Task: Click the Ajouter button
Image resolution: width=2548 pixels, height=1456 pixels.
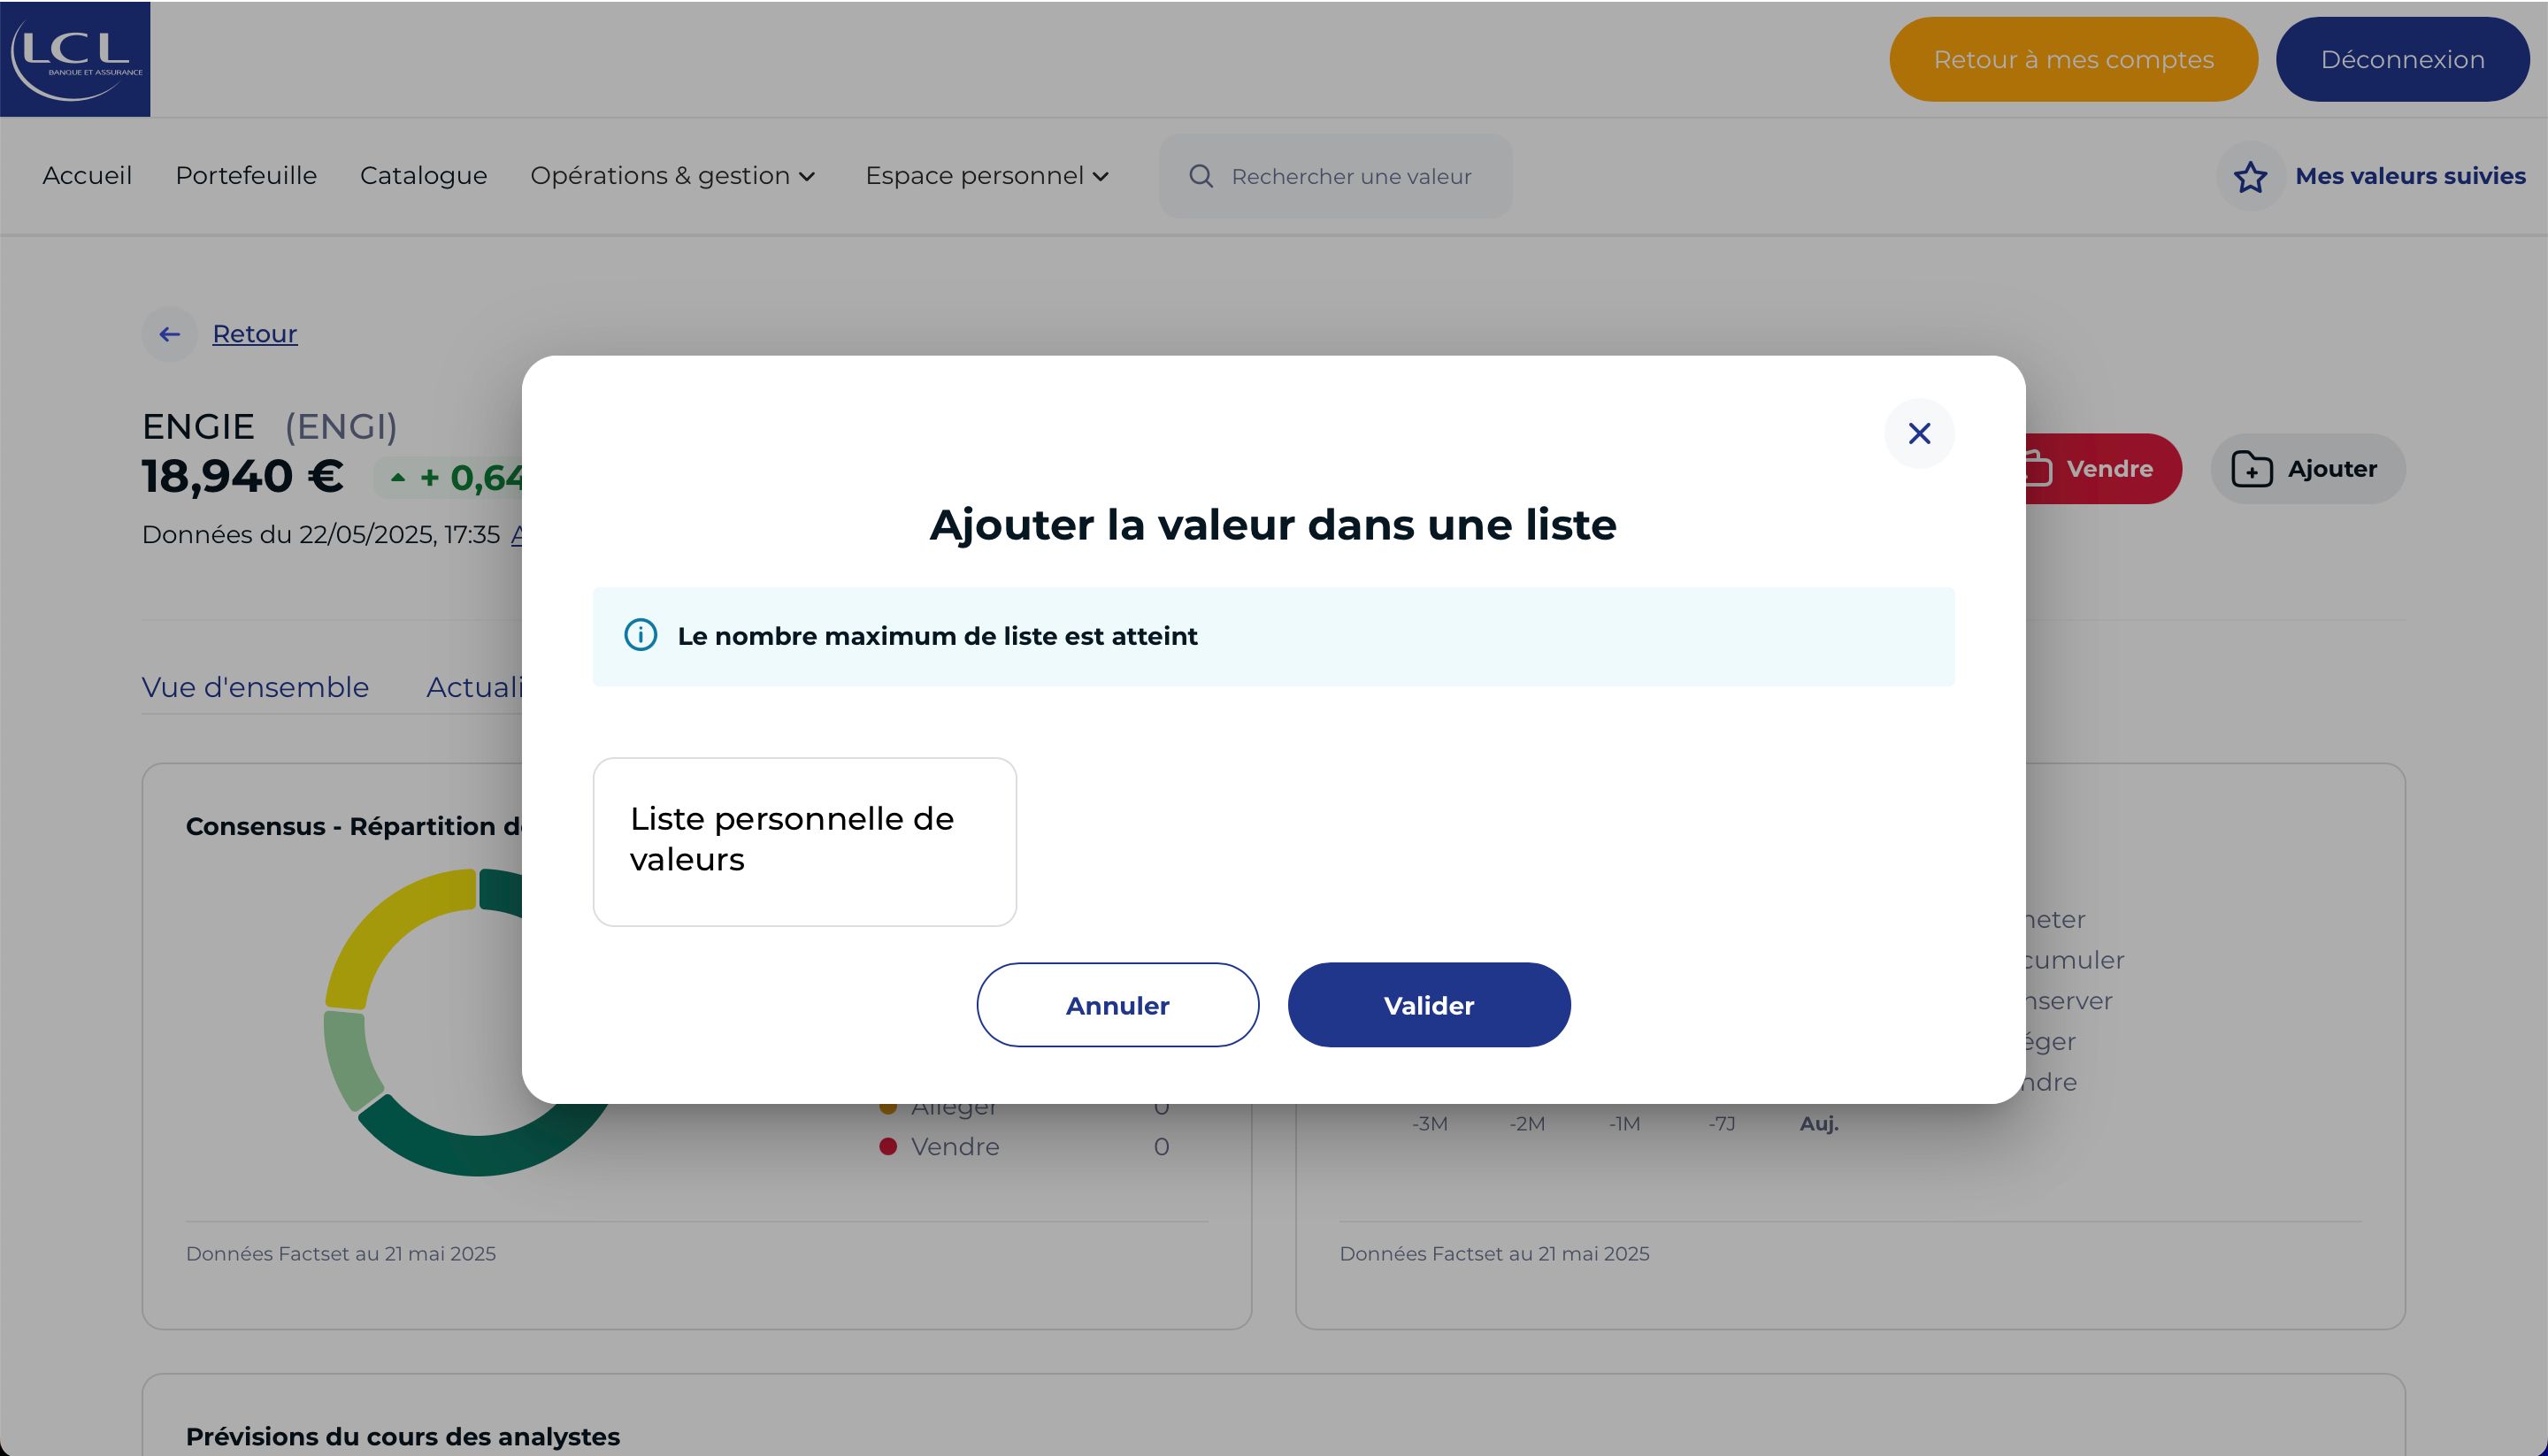Action: (x=2308, y=469)
